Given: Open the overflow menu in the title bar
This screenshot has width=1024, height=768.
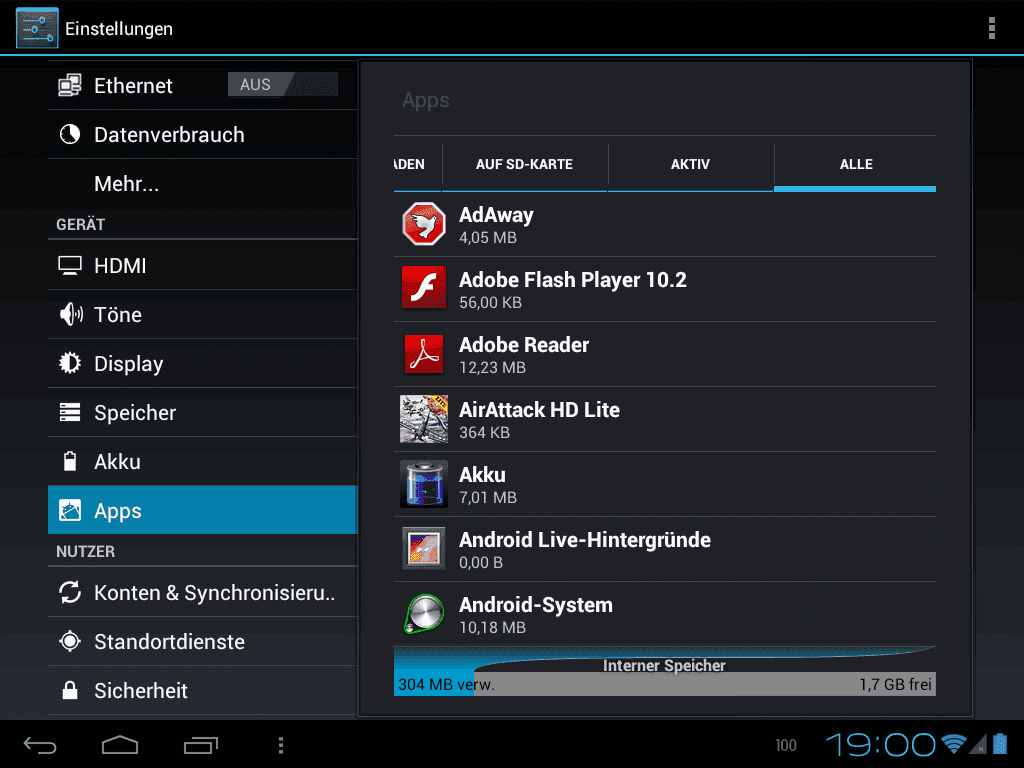Looking at the screenshot, I should [992, 28].
